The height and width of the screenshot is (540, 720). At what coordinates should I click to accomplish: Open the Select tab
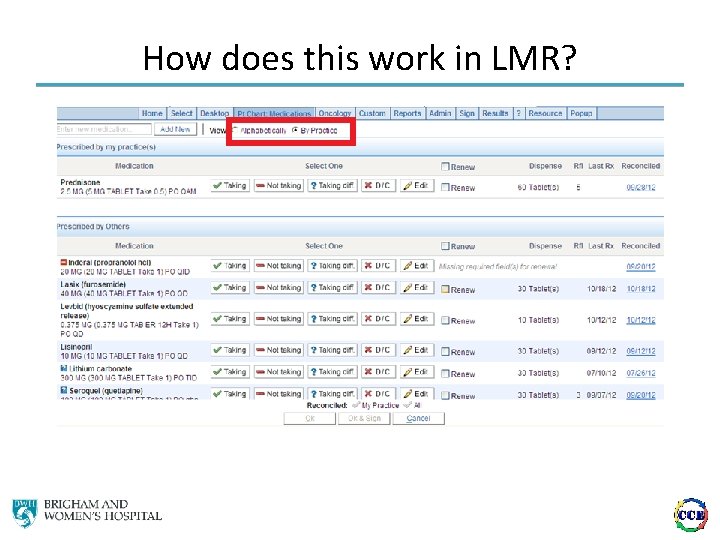point(181,113)
